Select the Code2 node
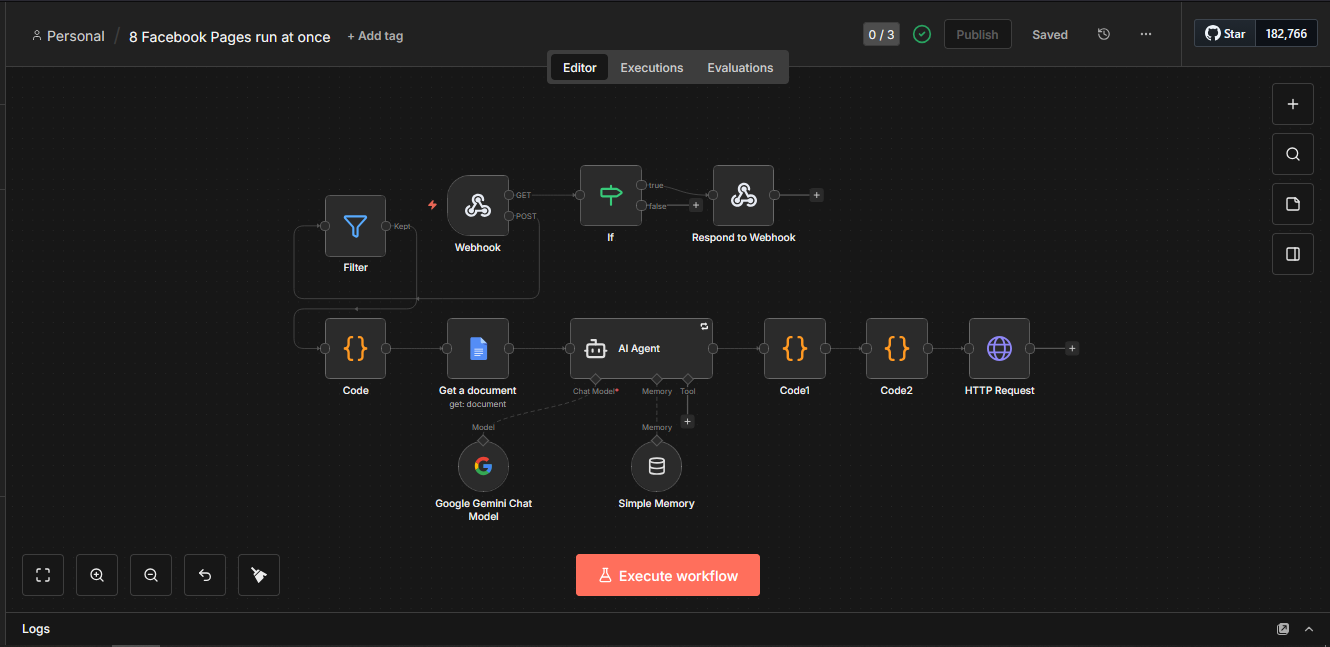Image resolution: width=1330 pixels, height=647 pixels. (x=897, y=348)
